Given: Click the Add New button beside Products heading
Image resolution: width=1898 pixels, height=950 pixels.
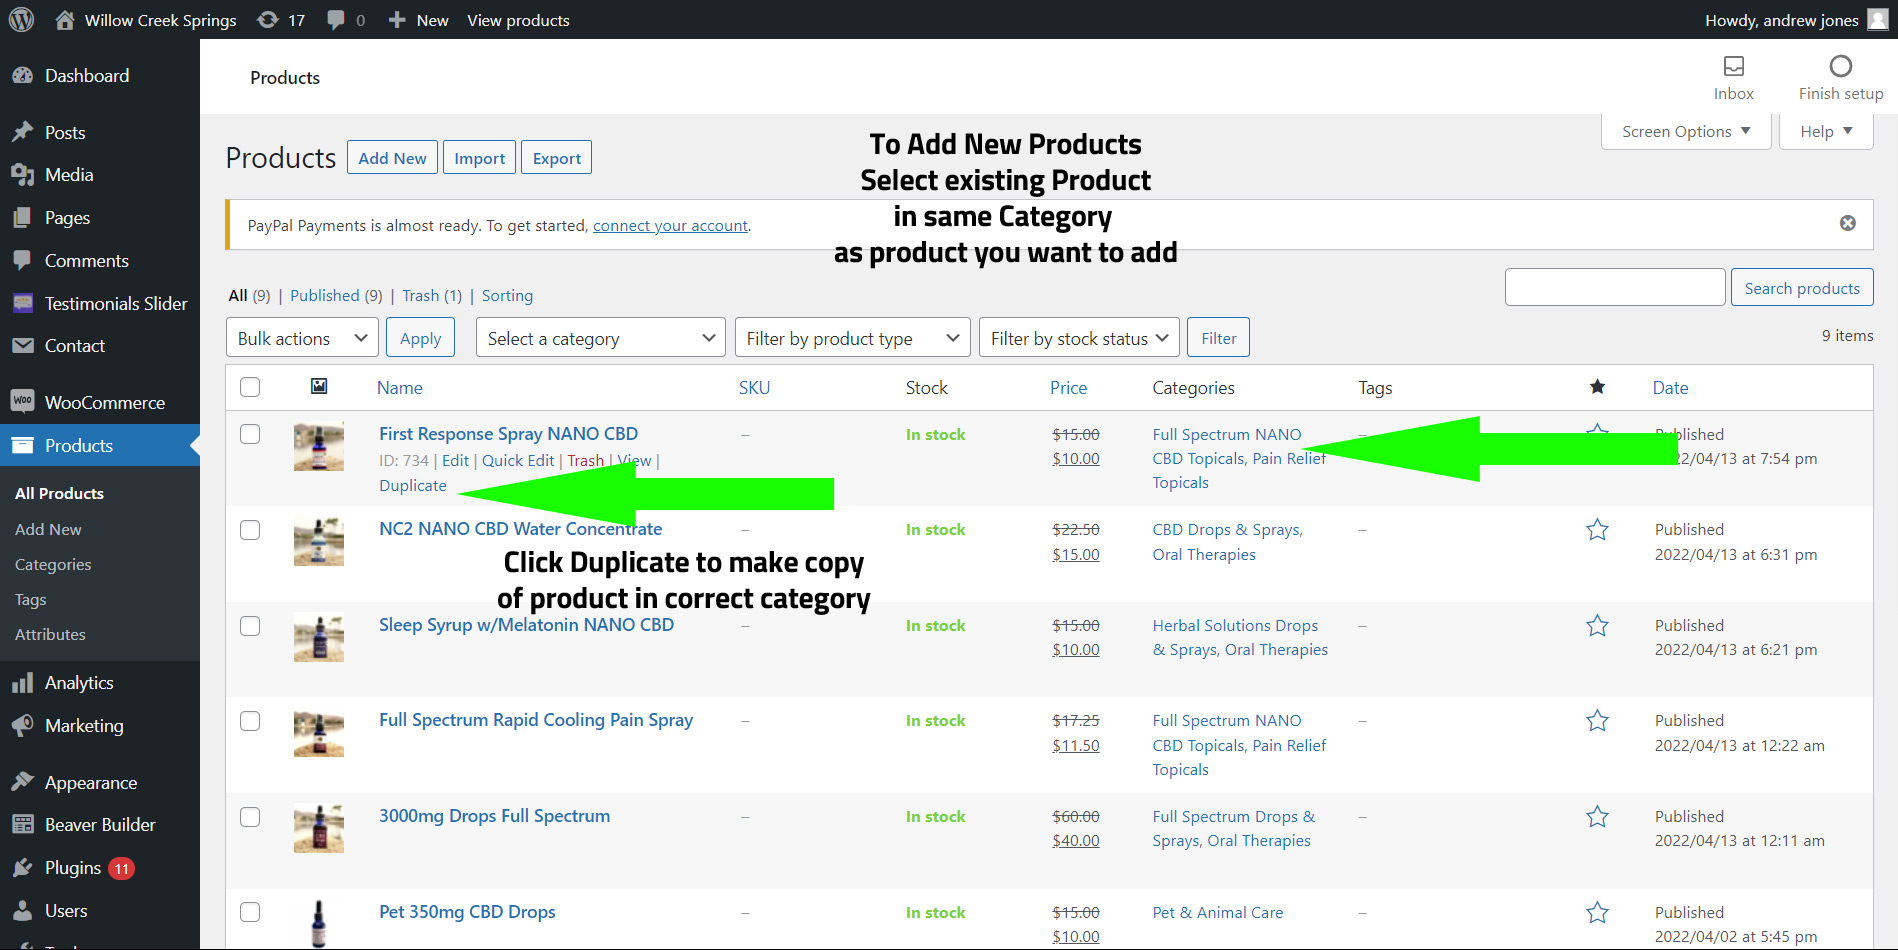Looking at the screenshot, I should pyautogui.click(x=392, y=158).
